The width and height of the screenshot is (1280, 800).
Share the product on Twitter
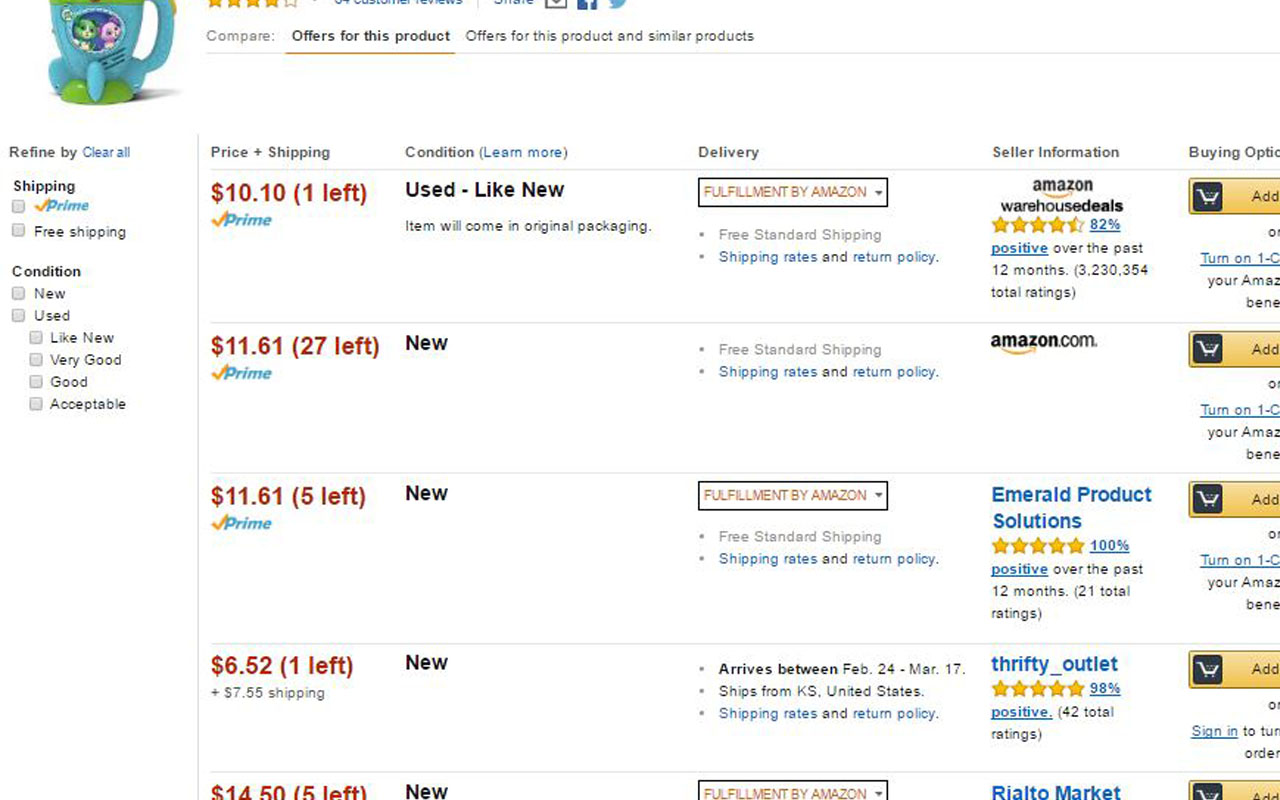[618, 3]
